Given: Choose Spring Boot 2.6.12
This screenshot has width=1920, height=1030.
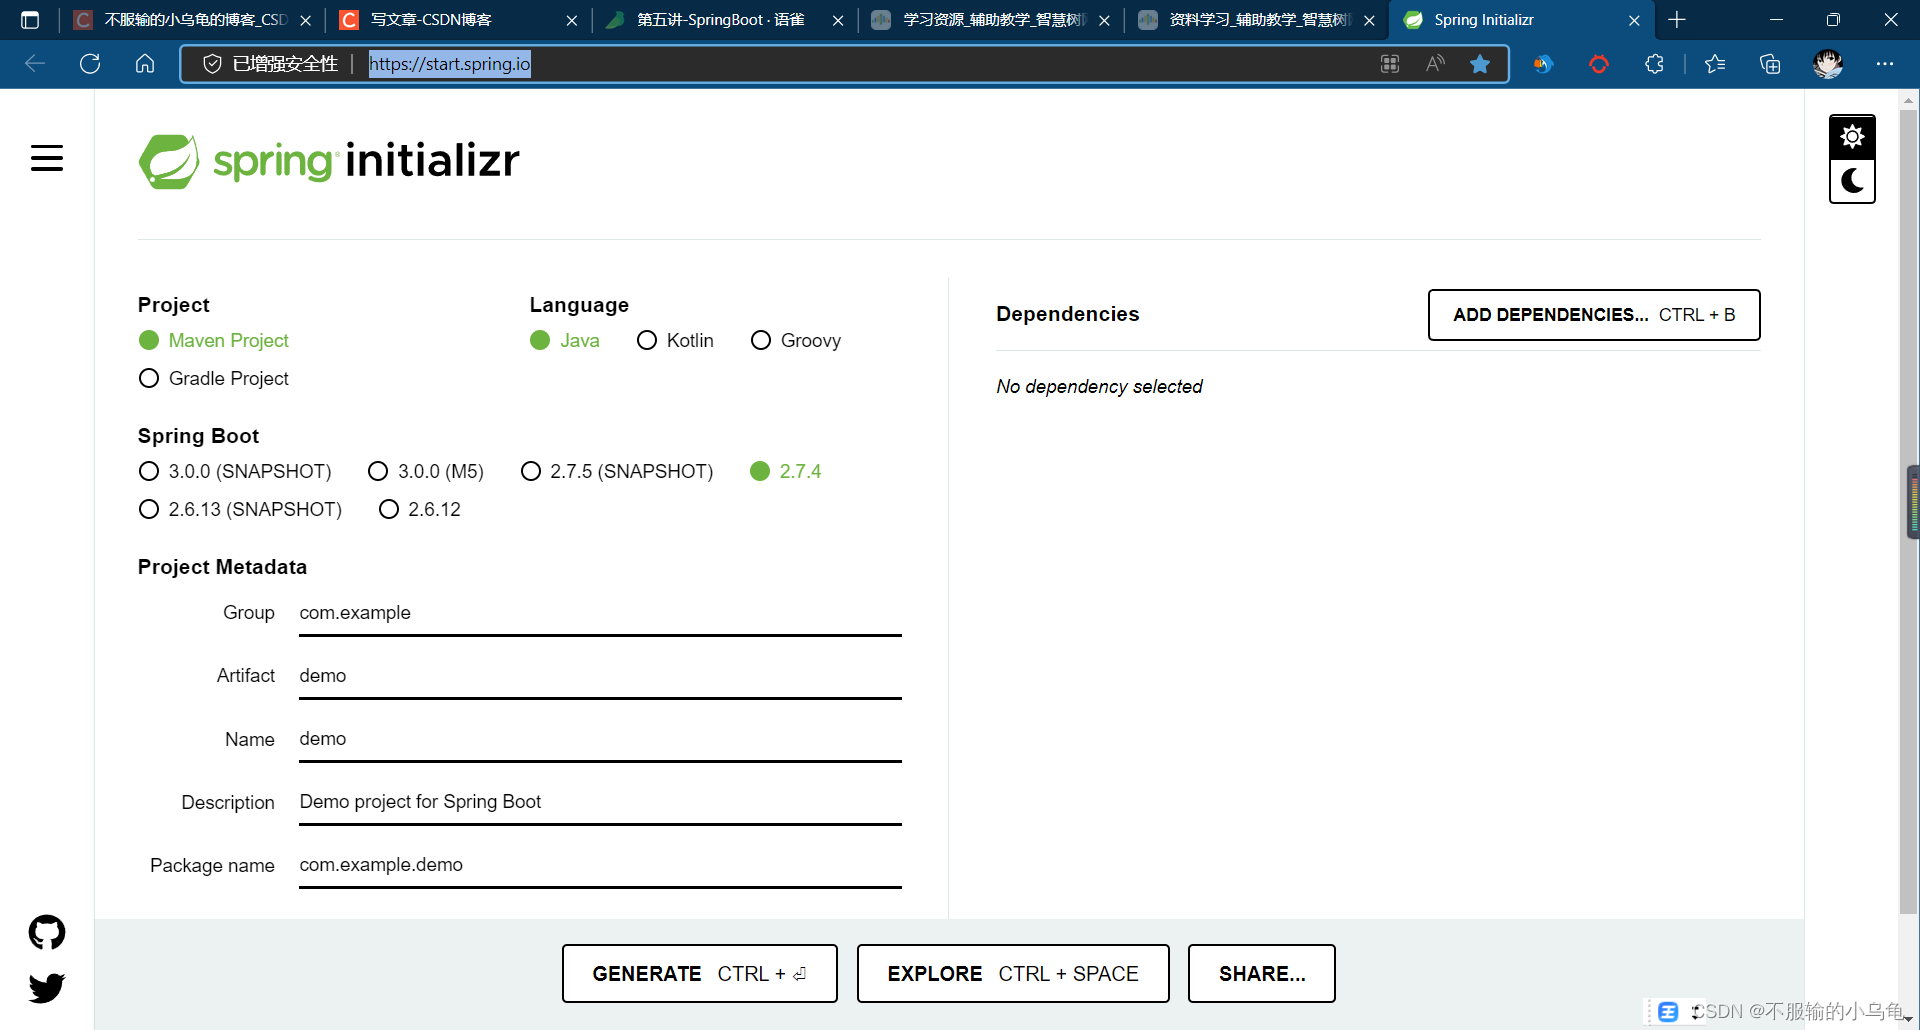Looking at the screenshot, I should coord(420,509).
